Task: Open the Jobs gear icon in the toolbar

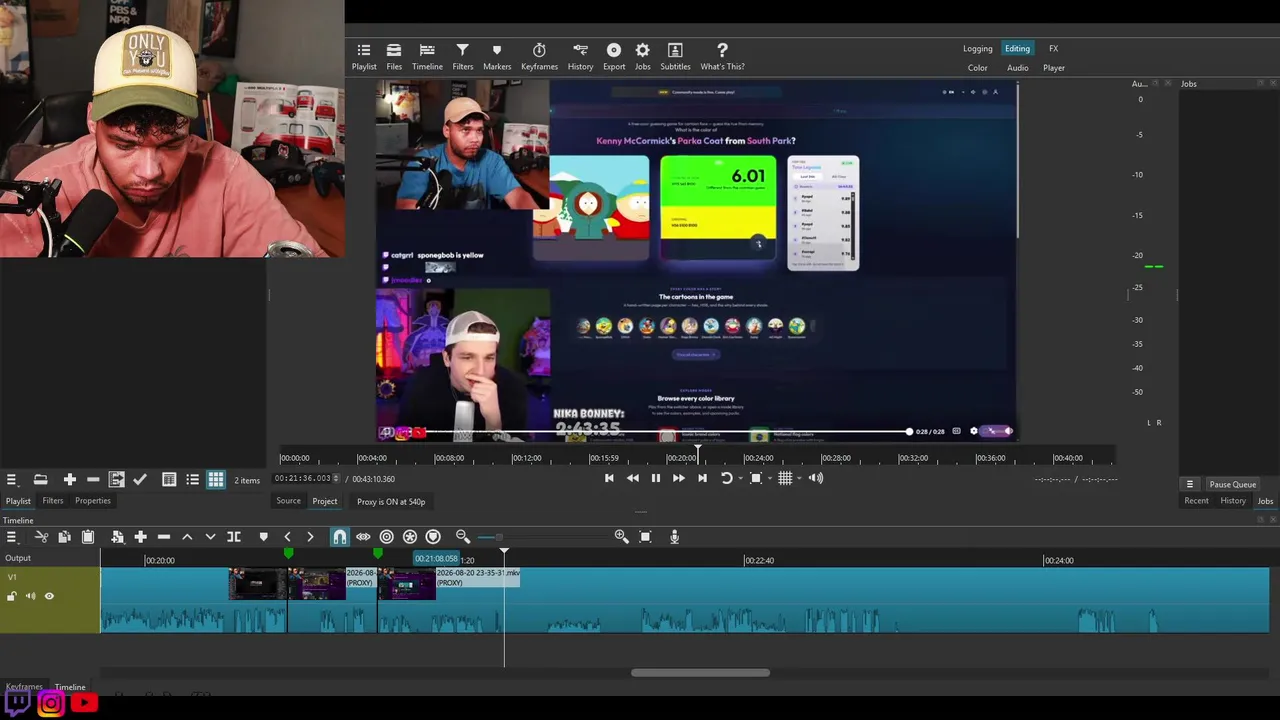Action: pyautogui.click(x=642, y=57)
